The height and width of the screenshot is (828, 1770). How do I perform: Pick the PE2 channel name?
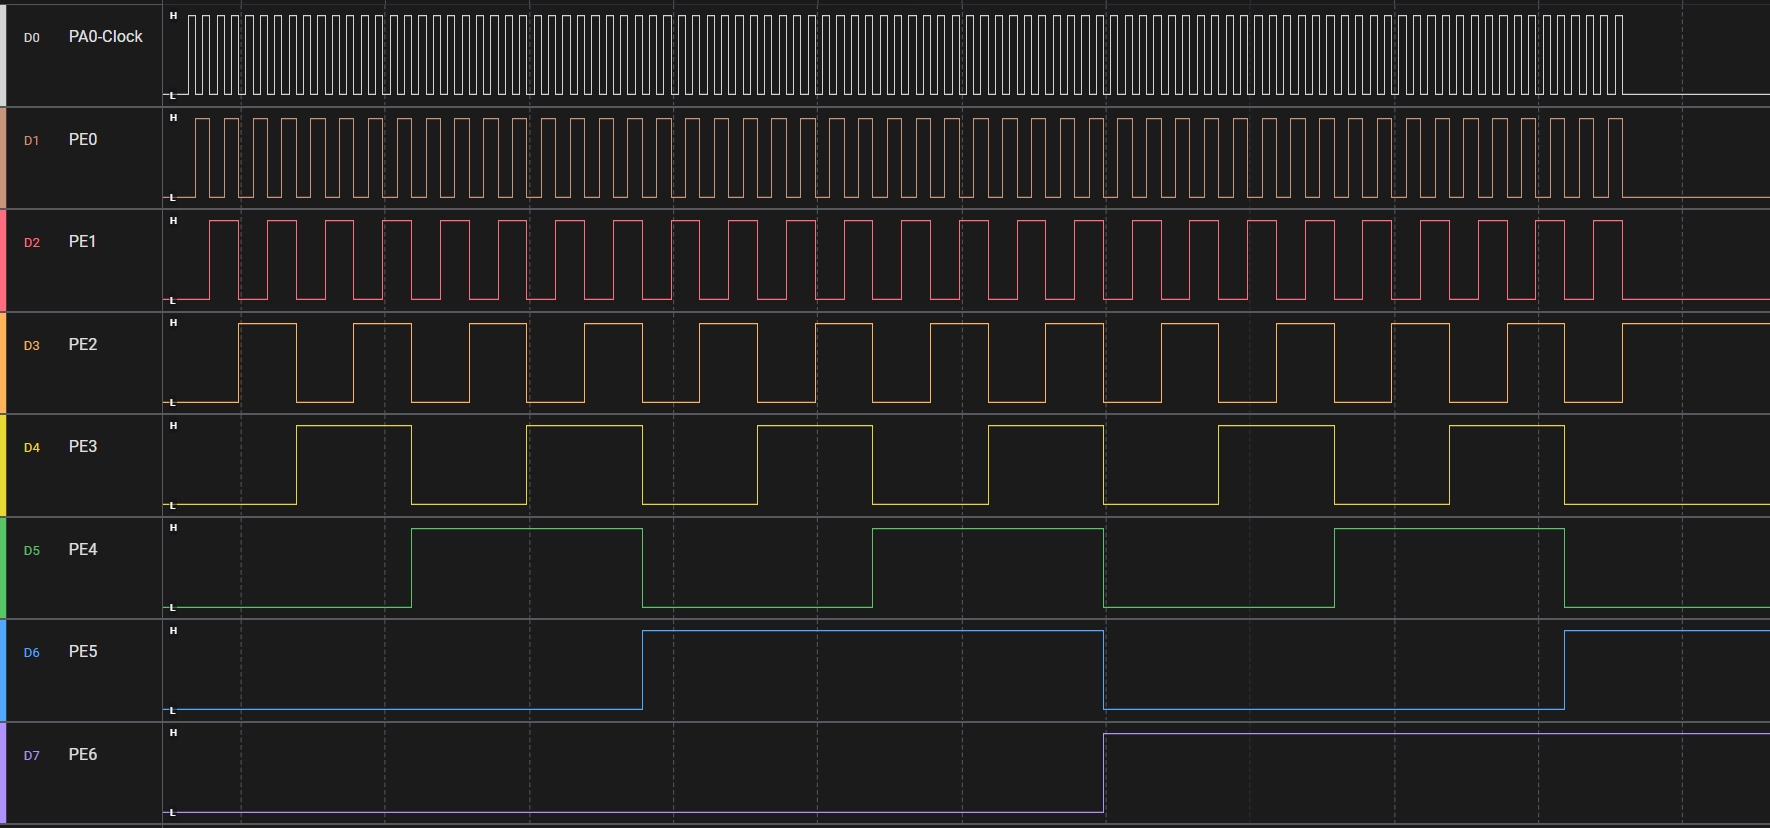coord(83,345)
